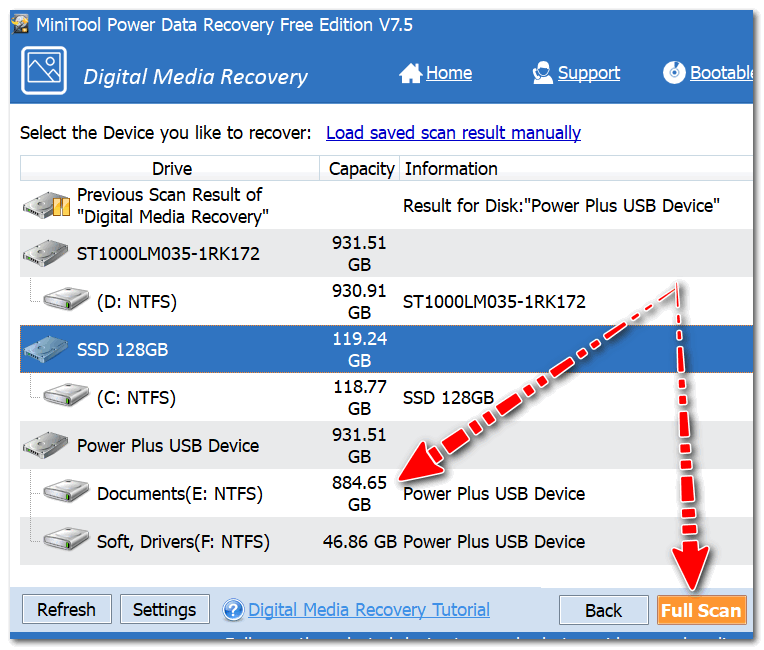Image resolution: width=764 pixels, height=650 pixels.
Task: Click the Digital Media Recovery picture icon
Action: tap(44, 71)
